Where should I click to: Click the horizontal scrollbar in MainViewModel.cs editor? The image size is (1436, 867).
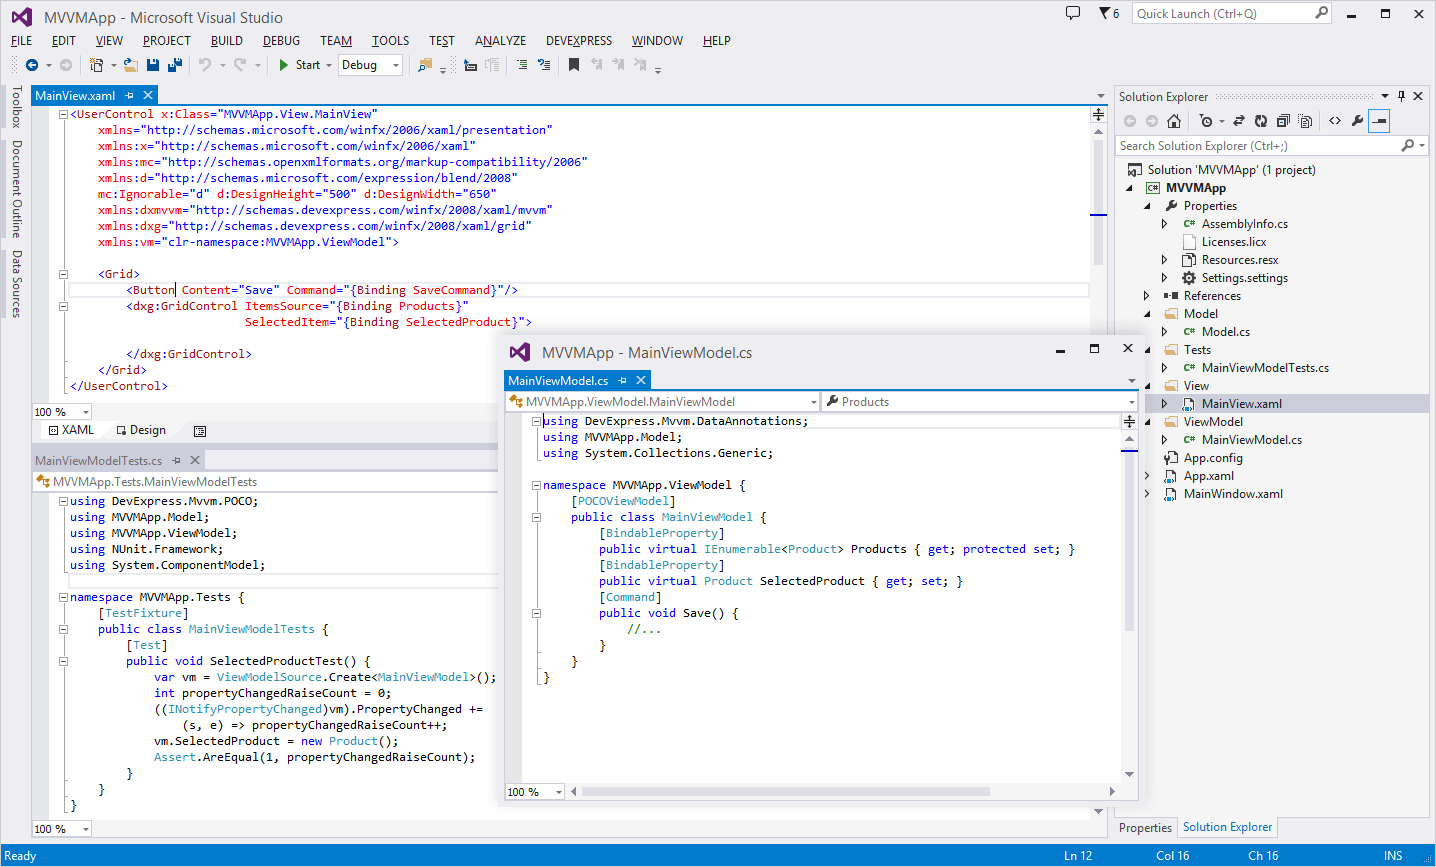785,792
